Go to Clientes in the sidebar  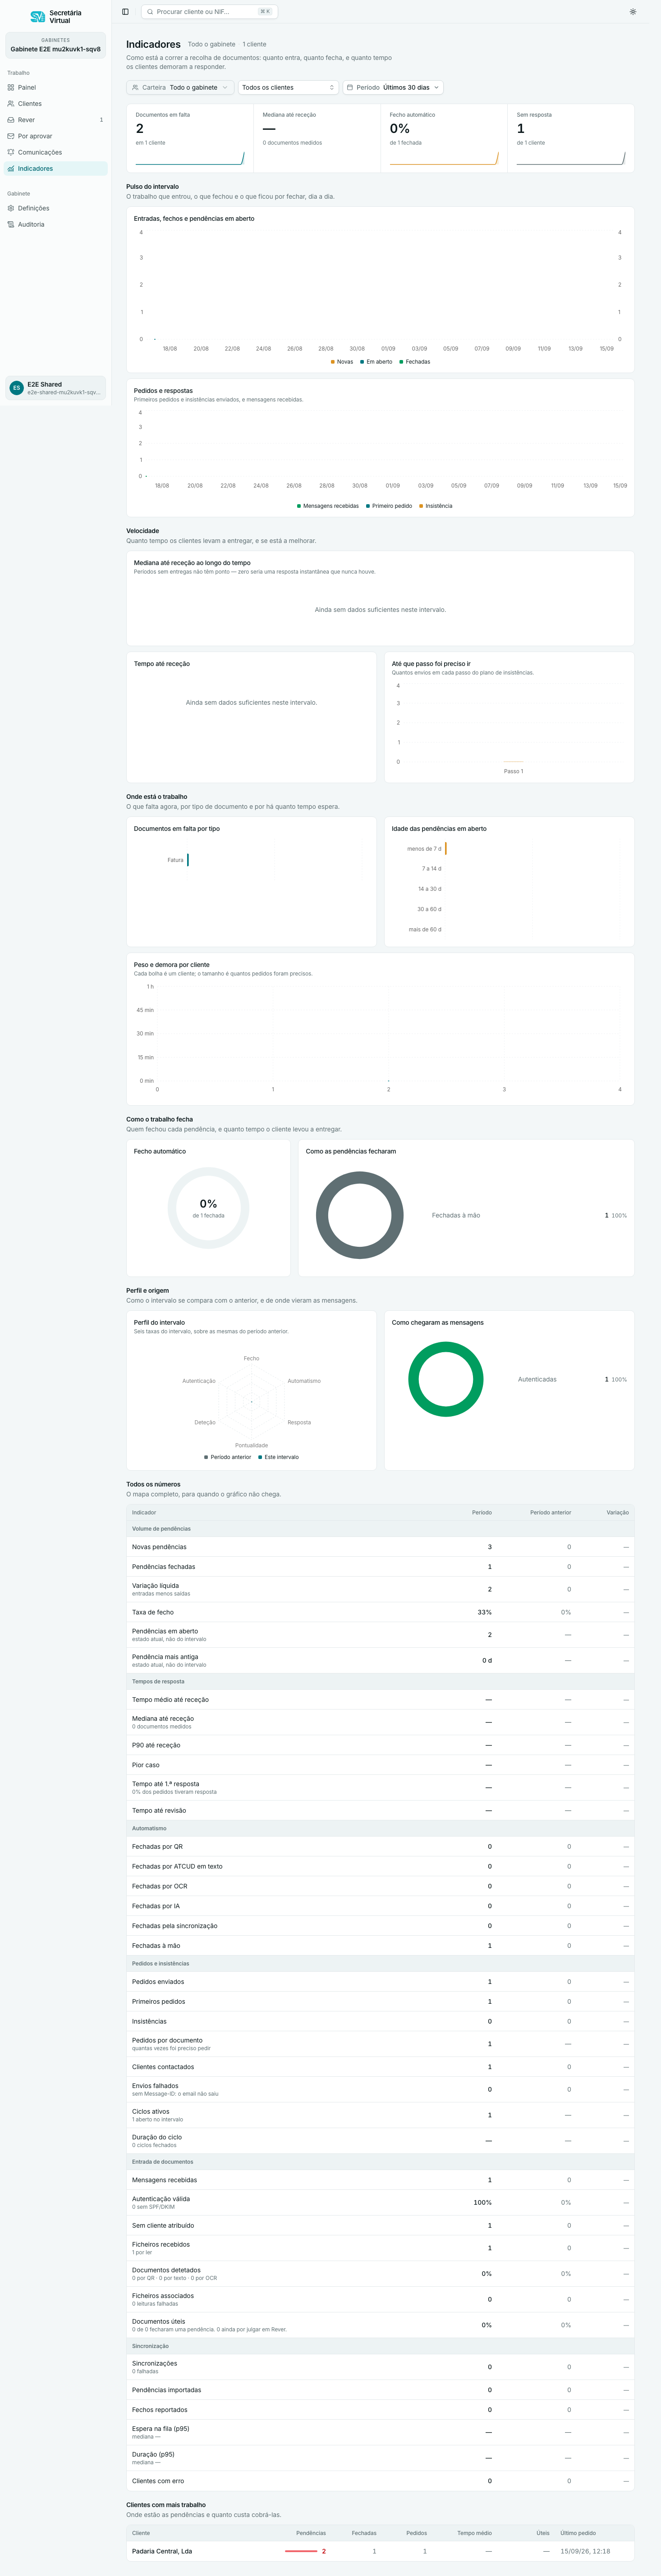[55, 103]
